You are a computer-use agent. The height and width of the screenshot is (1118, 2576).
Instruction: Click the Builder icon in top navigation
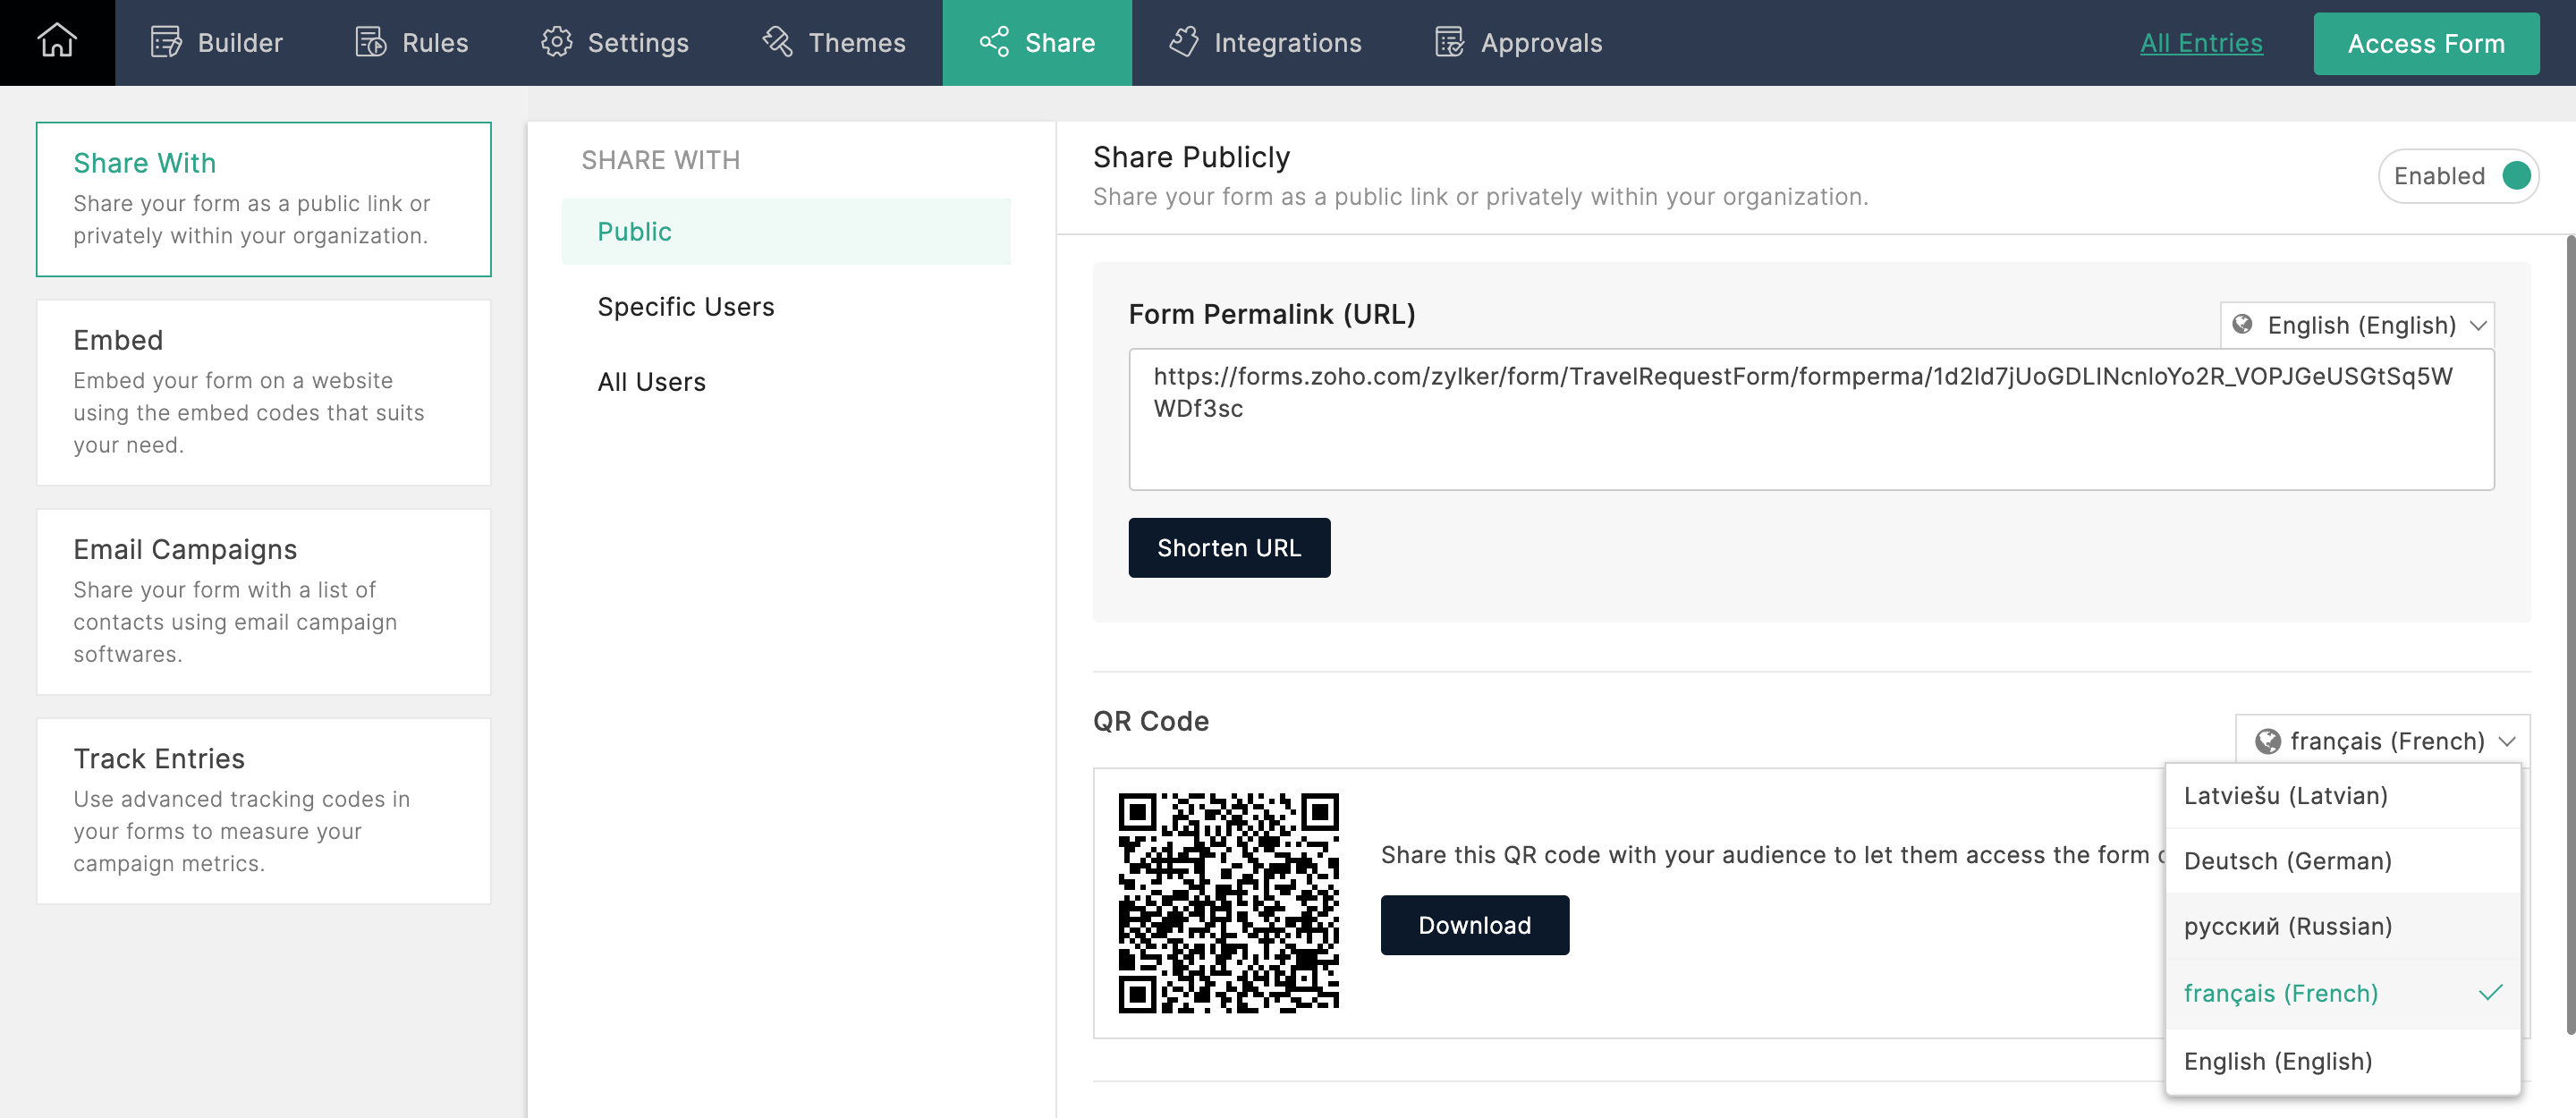[166, 41]
